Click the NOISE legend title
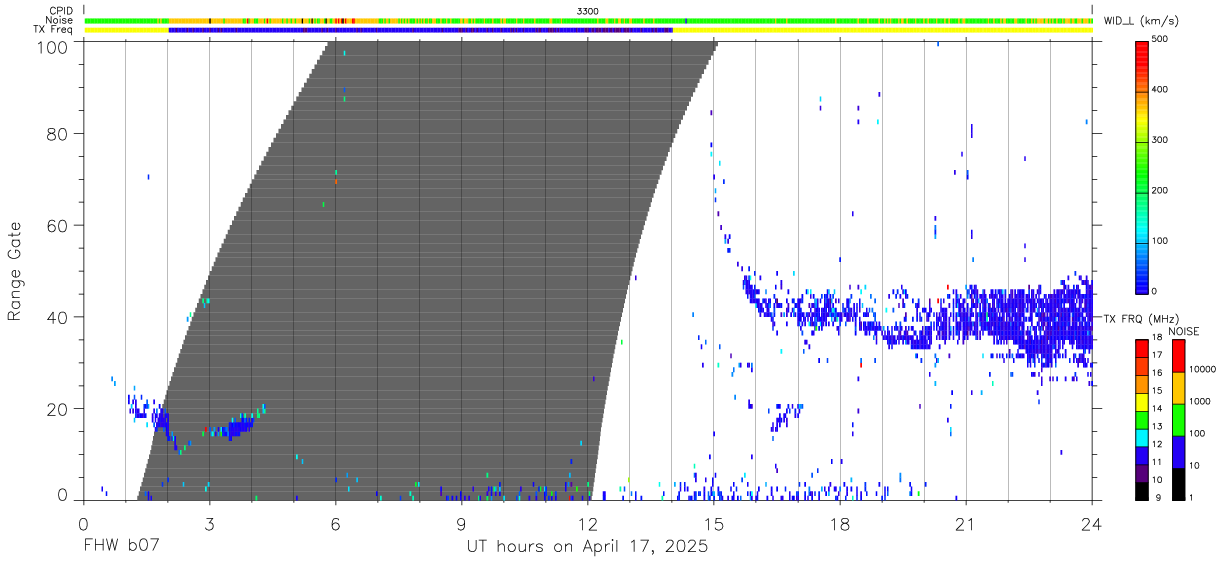1228x567 pixels. point(1183,331)
